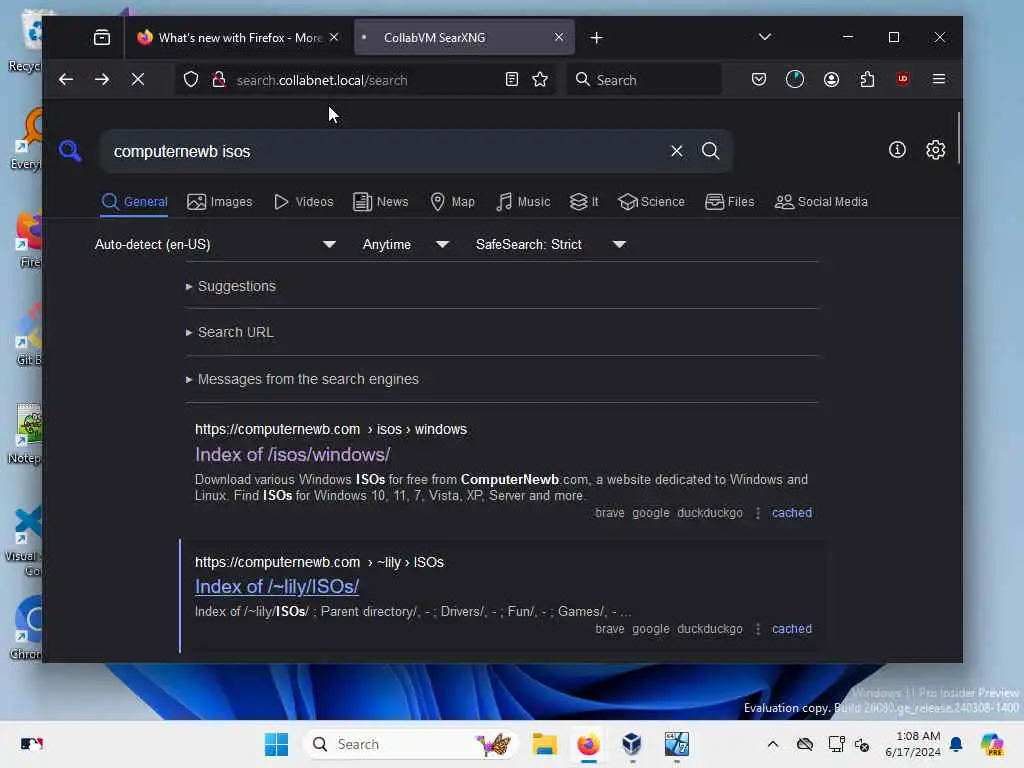Viewport: 1024px width, 768px height.
Task: Submit search with the magnifier button
Action: pos(711,151)
